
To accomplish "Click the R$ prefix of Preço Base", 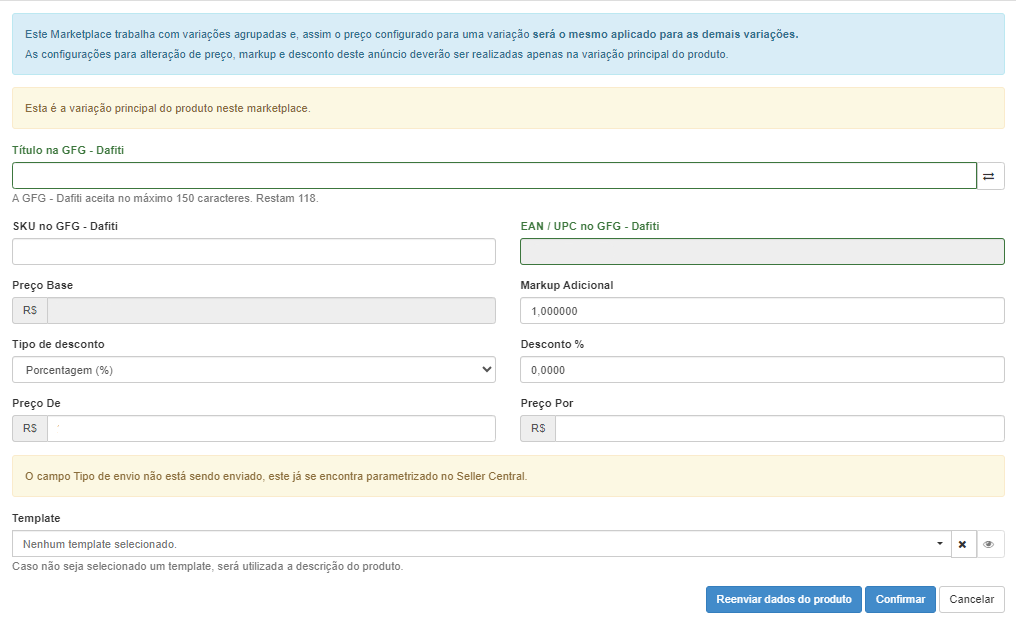I will (x=30, y=311).
